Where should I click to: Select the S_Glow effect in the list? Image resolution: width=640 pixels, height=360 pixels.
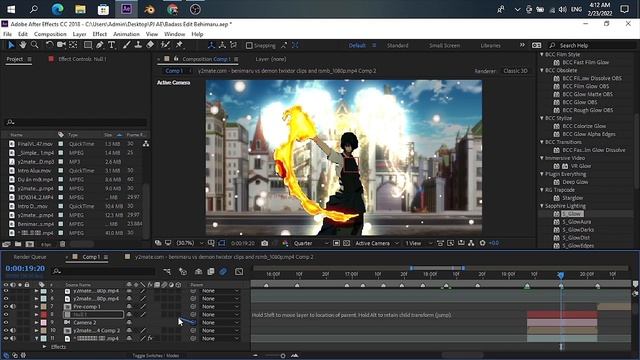click(572, 214)
